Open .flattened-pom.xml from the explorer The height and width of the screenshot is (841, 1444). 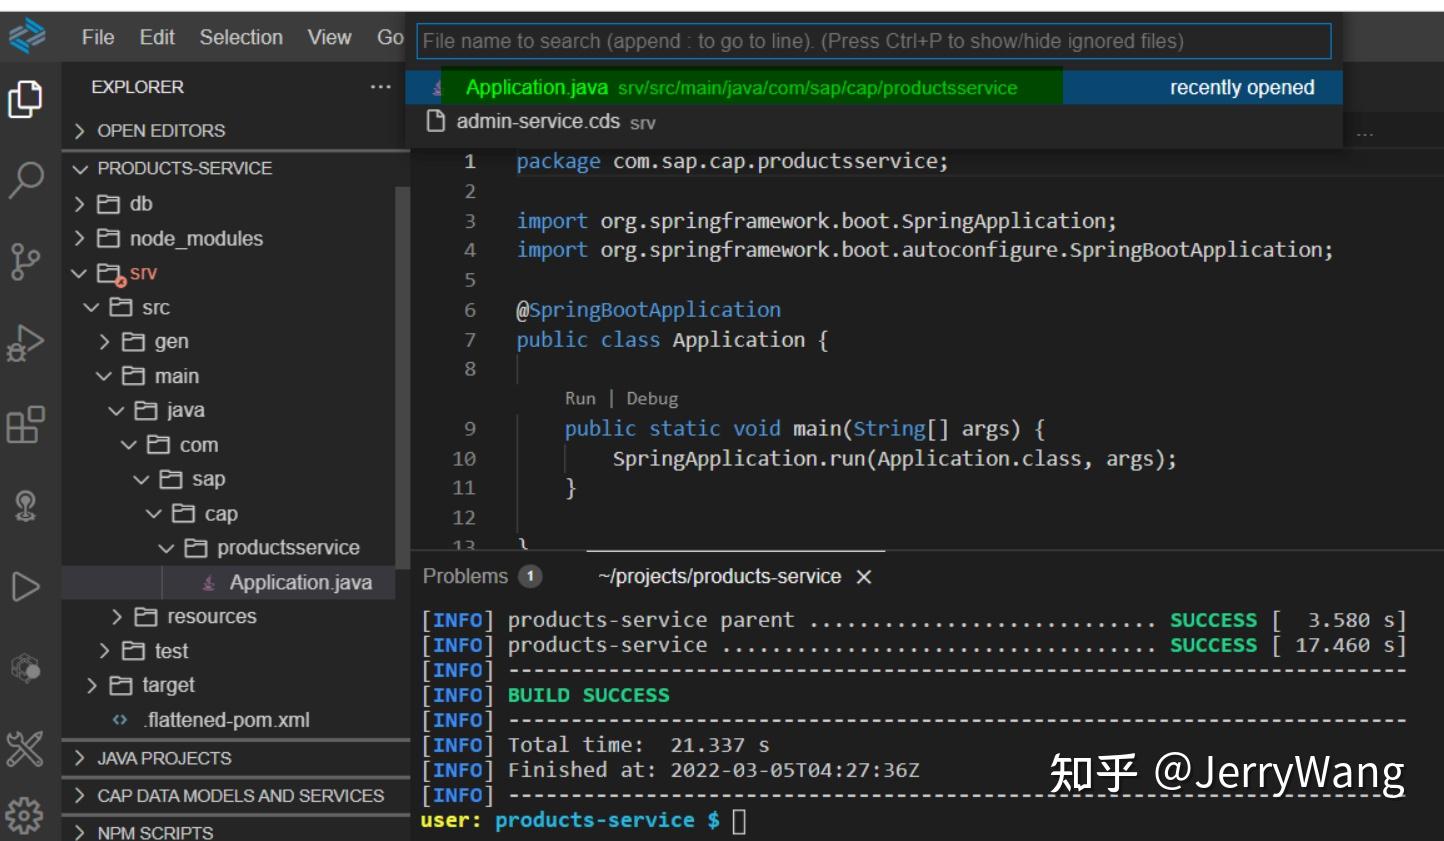coord(229,720)
